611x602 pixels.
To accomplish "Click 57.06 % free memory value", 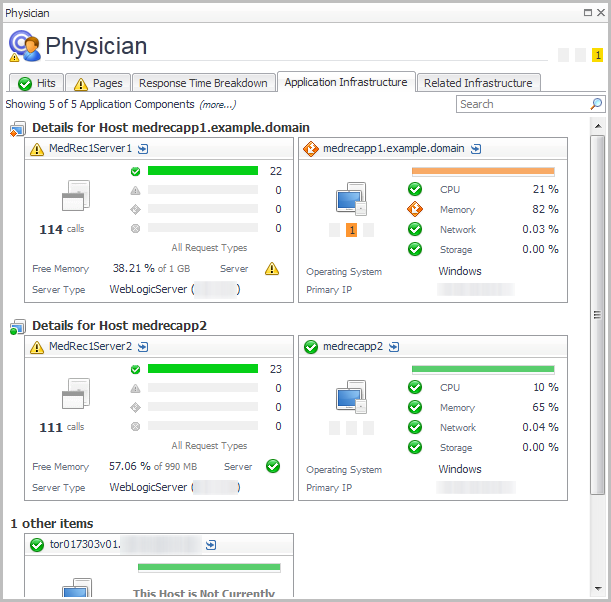I will 130,466.
